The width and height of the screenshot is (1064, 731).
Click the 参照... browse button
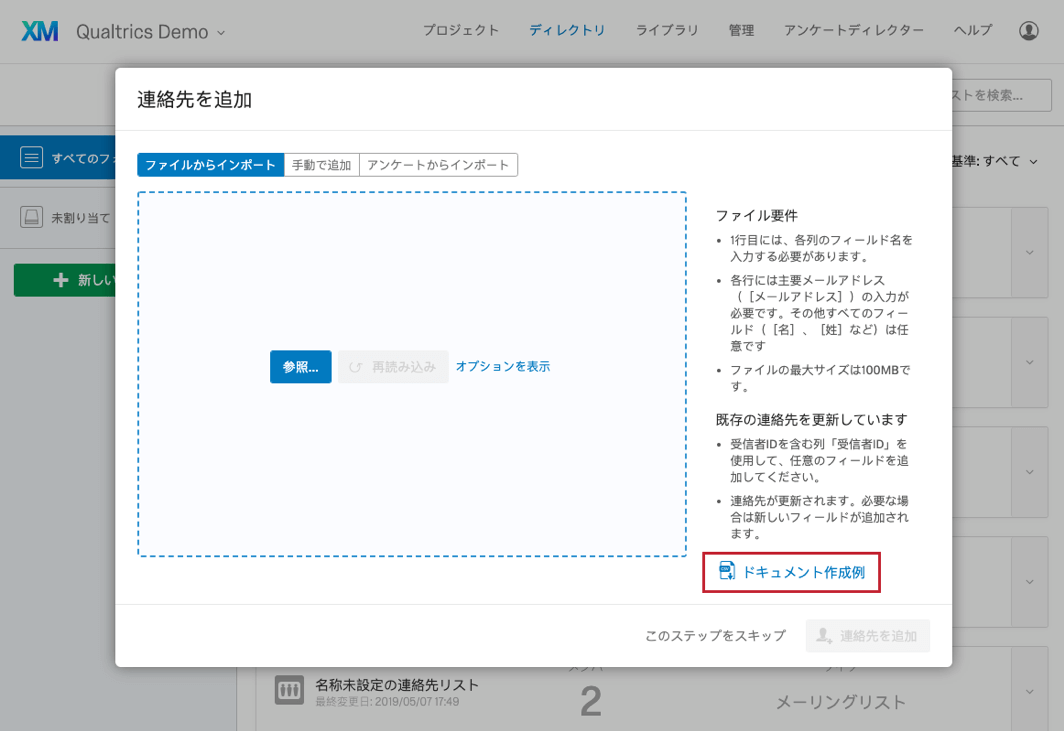coord(300,367)
